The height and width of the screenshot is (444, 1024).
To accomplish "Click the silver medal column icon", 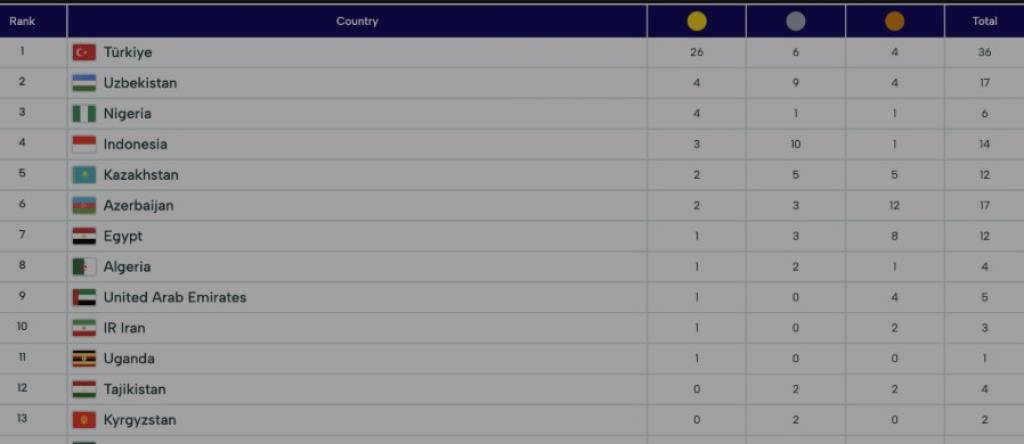I will click(x=795, y=21).
